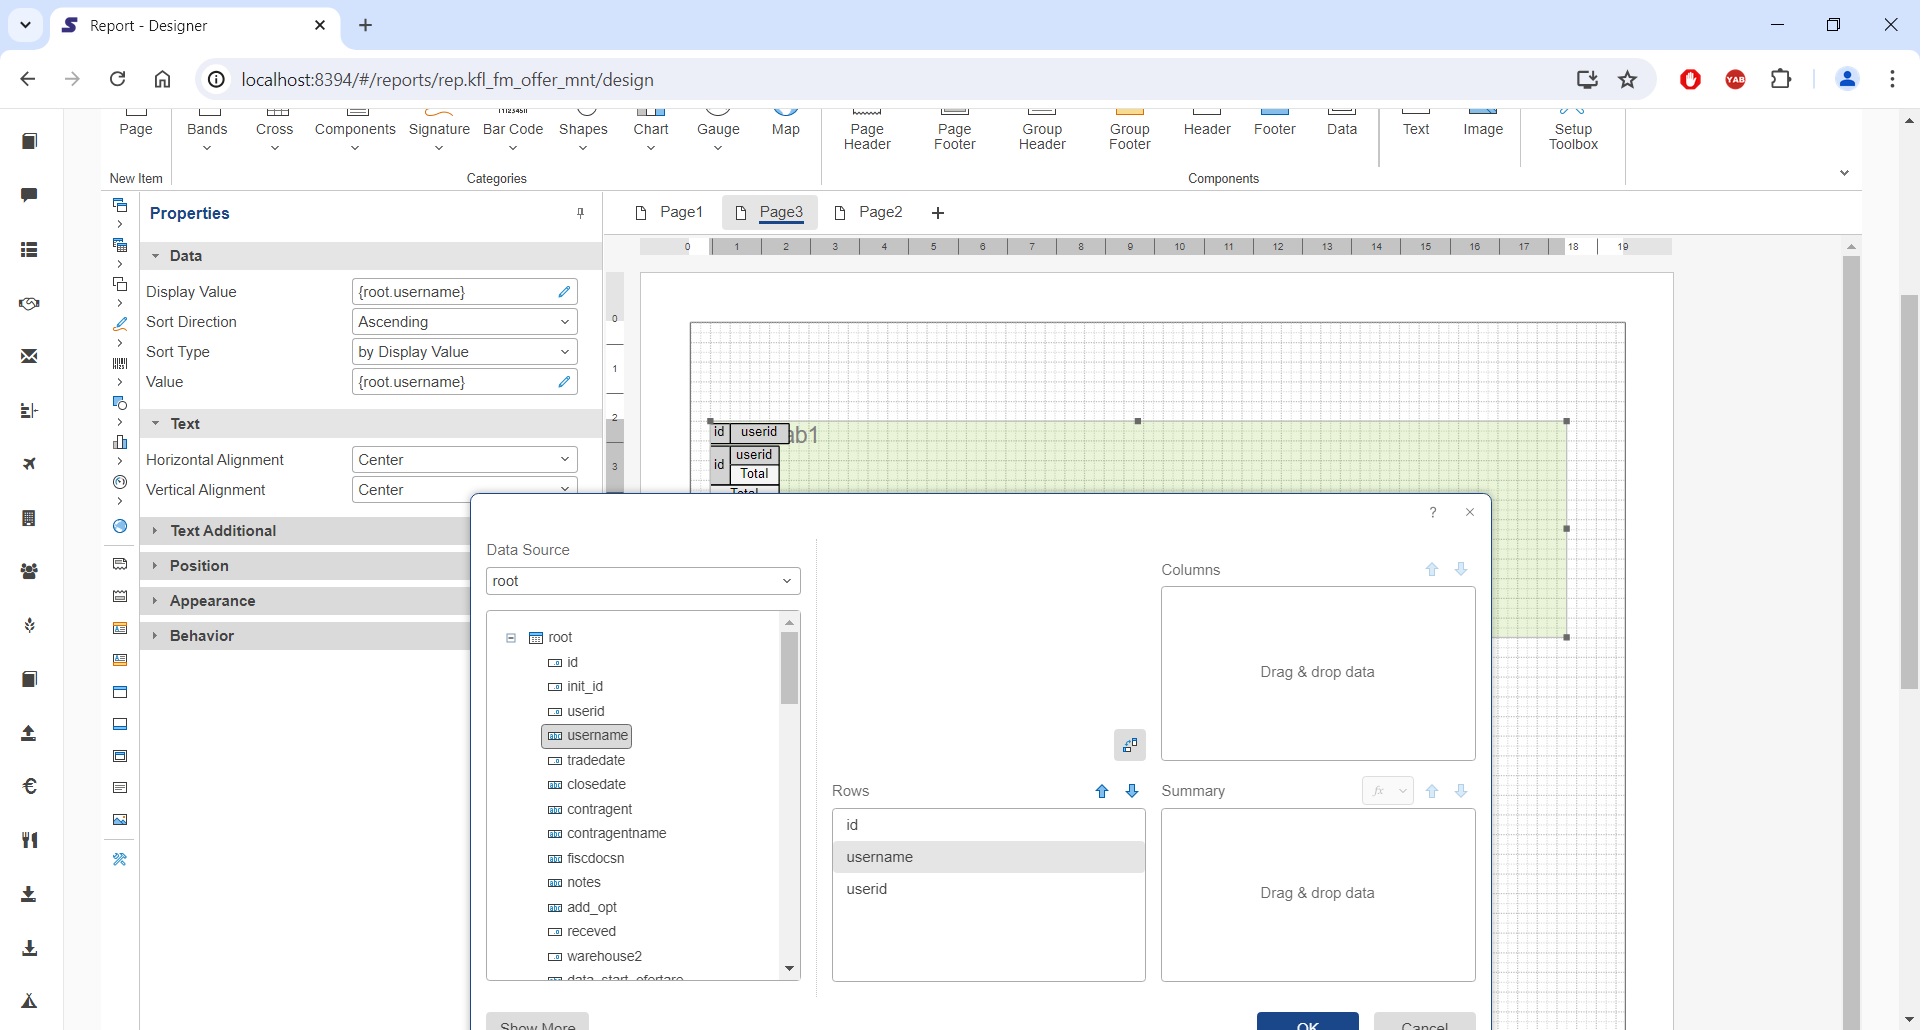Open the Data Source root dropdown
The width and height of the screenshot is (1926, 1030).
click(x=643, y=581)
